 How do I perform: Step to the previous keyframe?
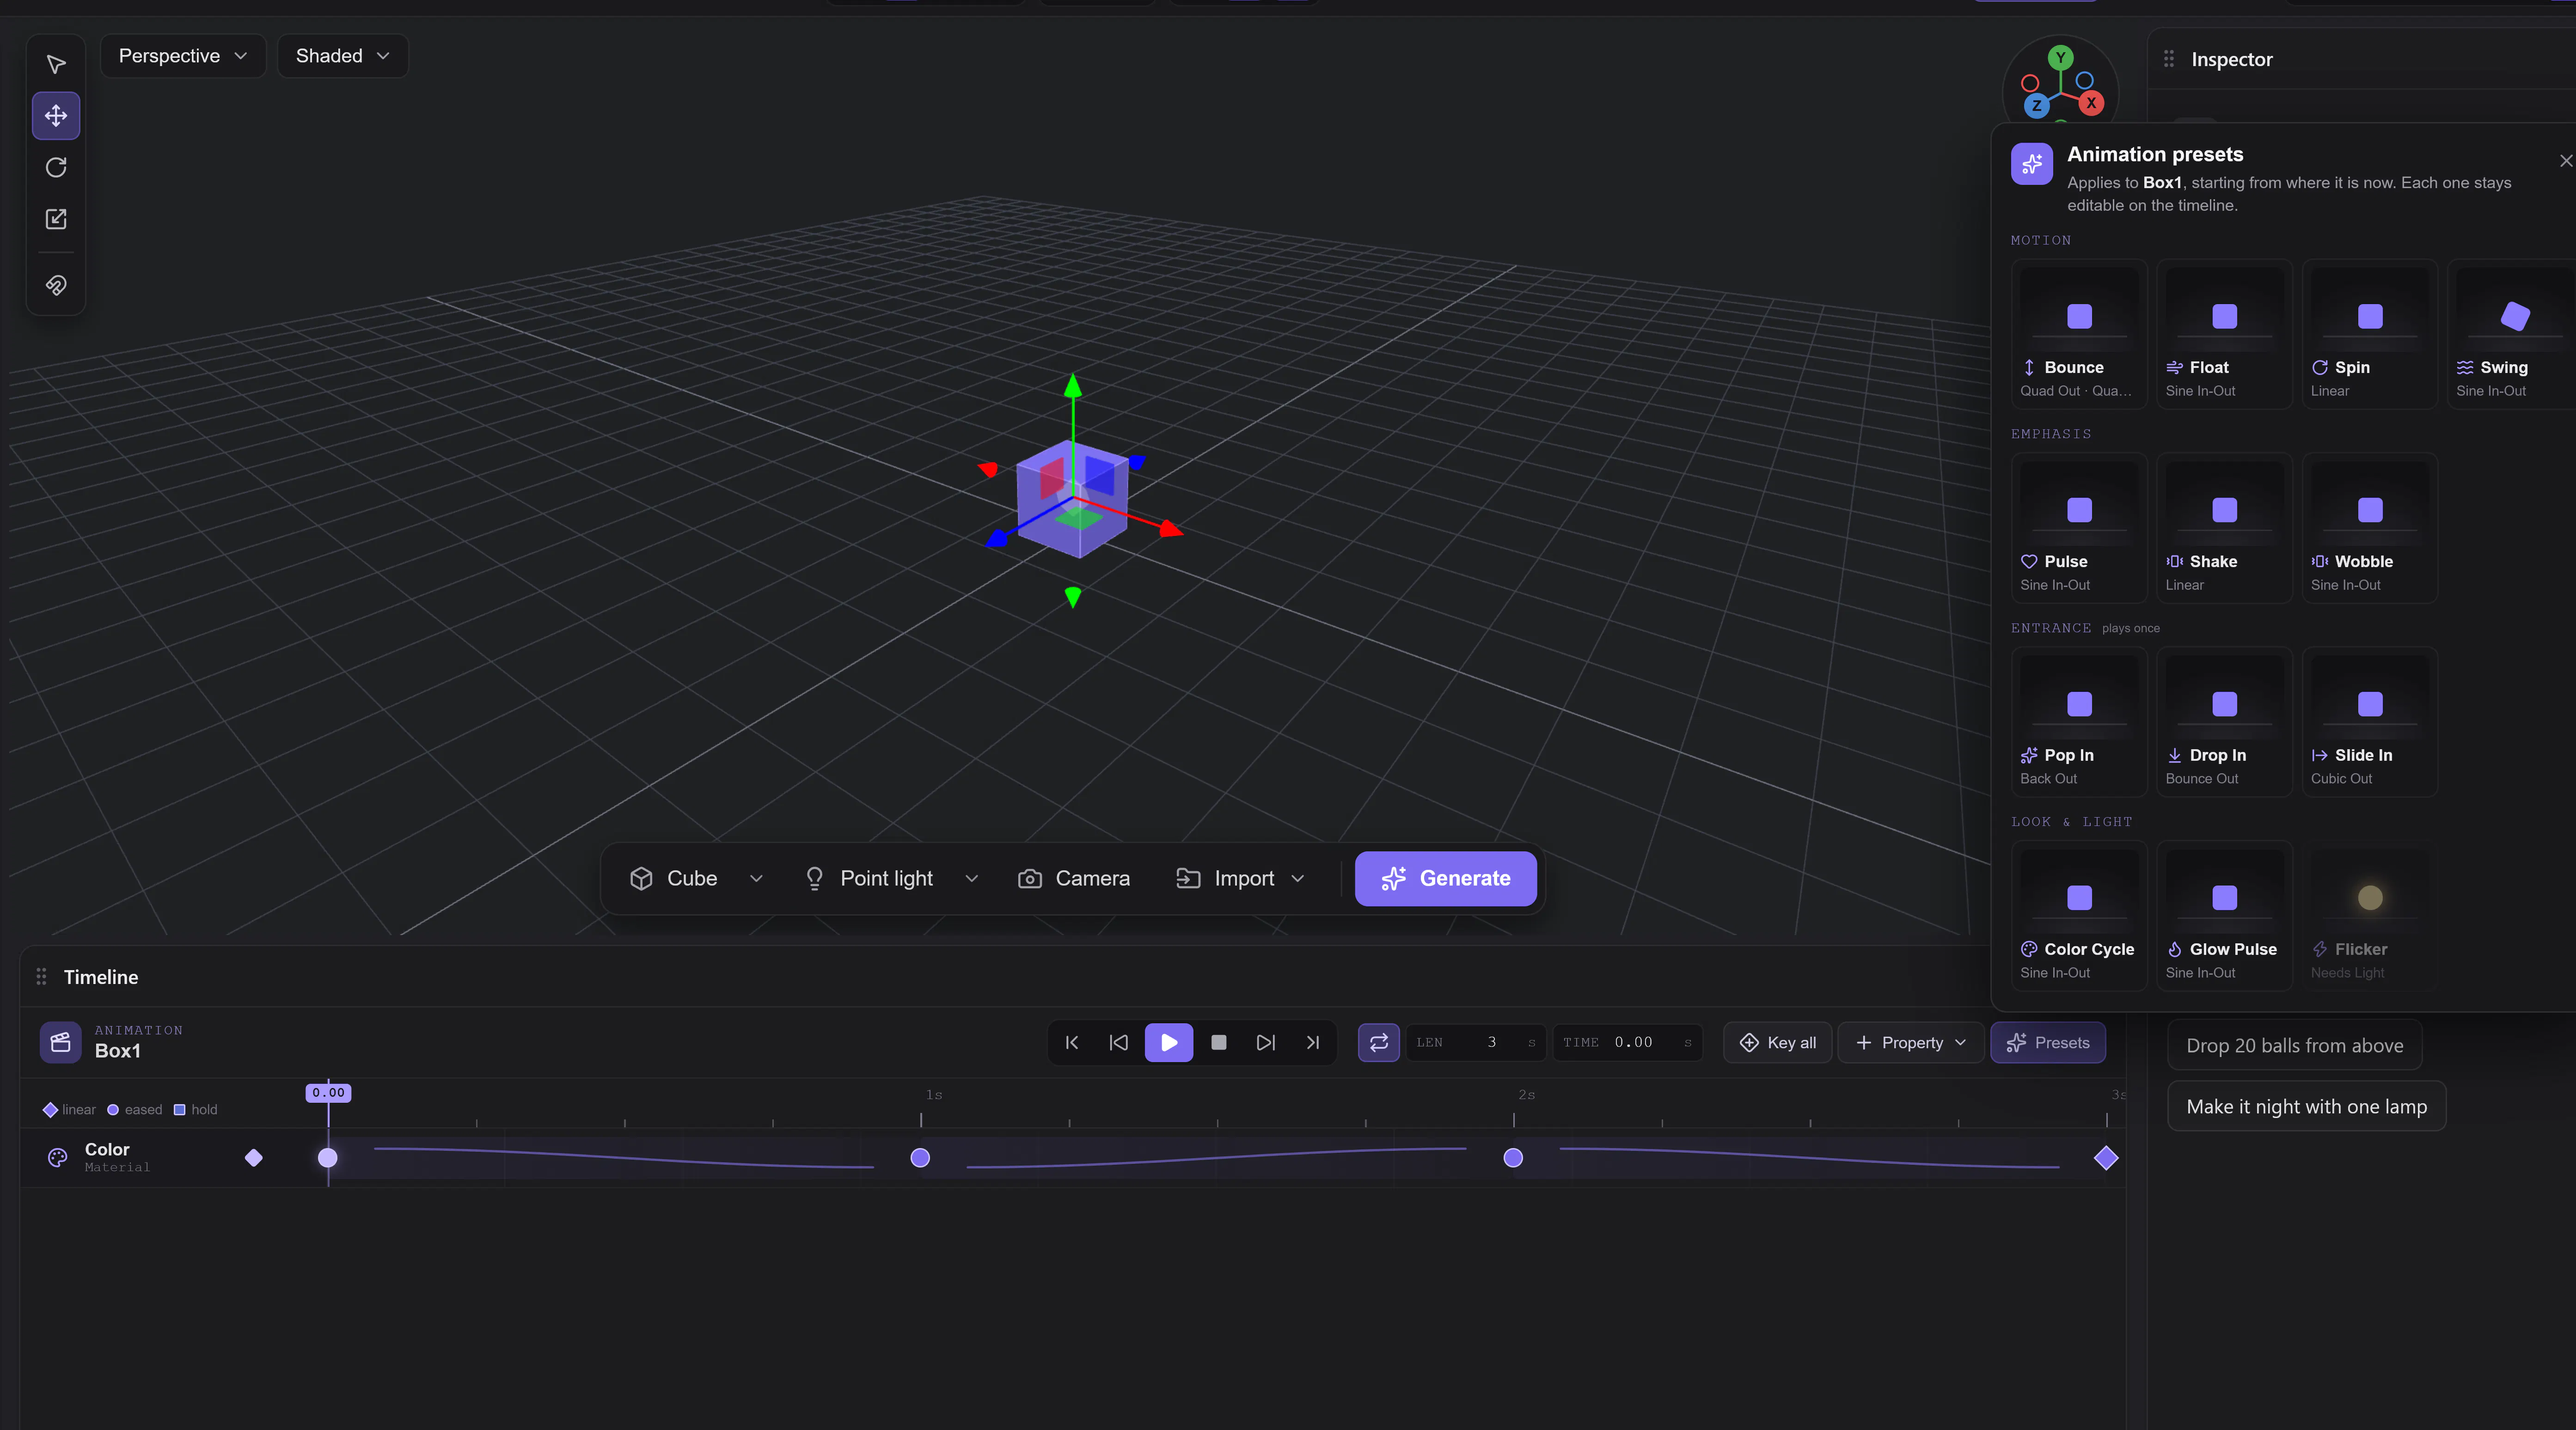coord(1119,1042)
